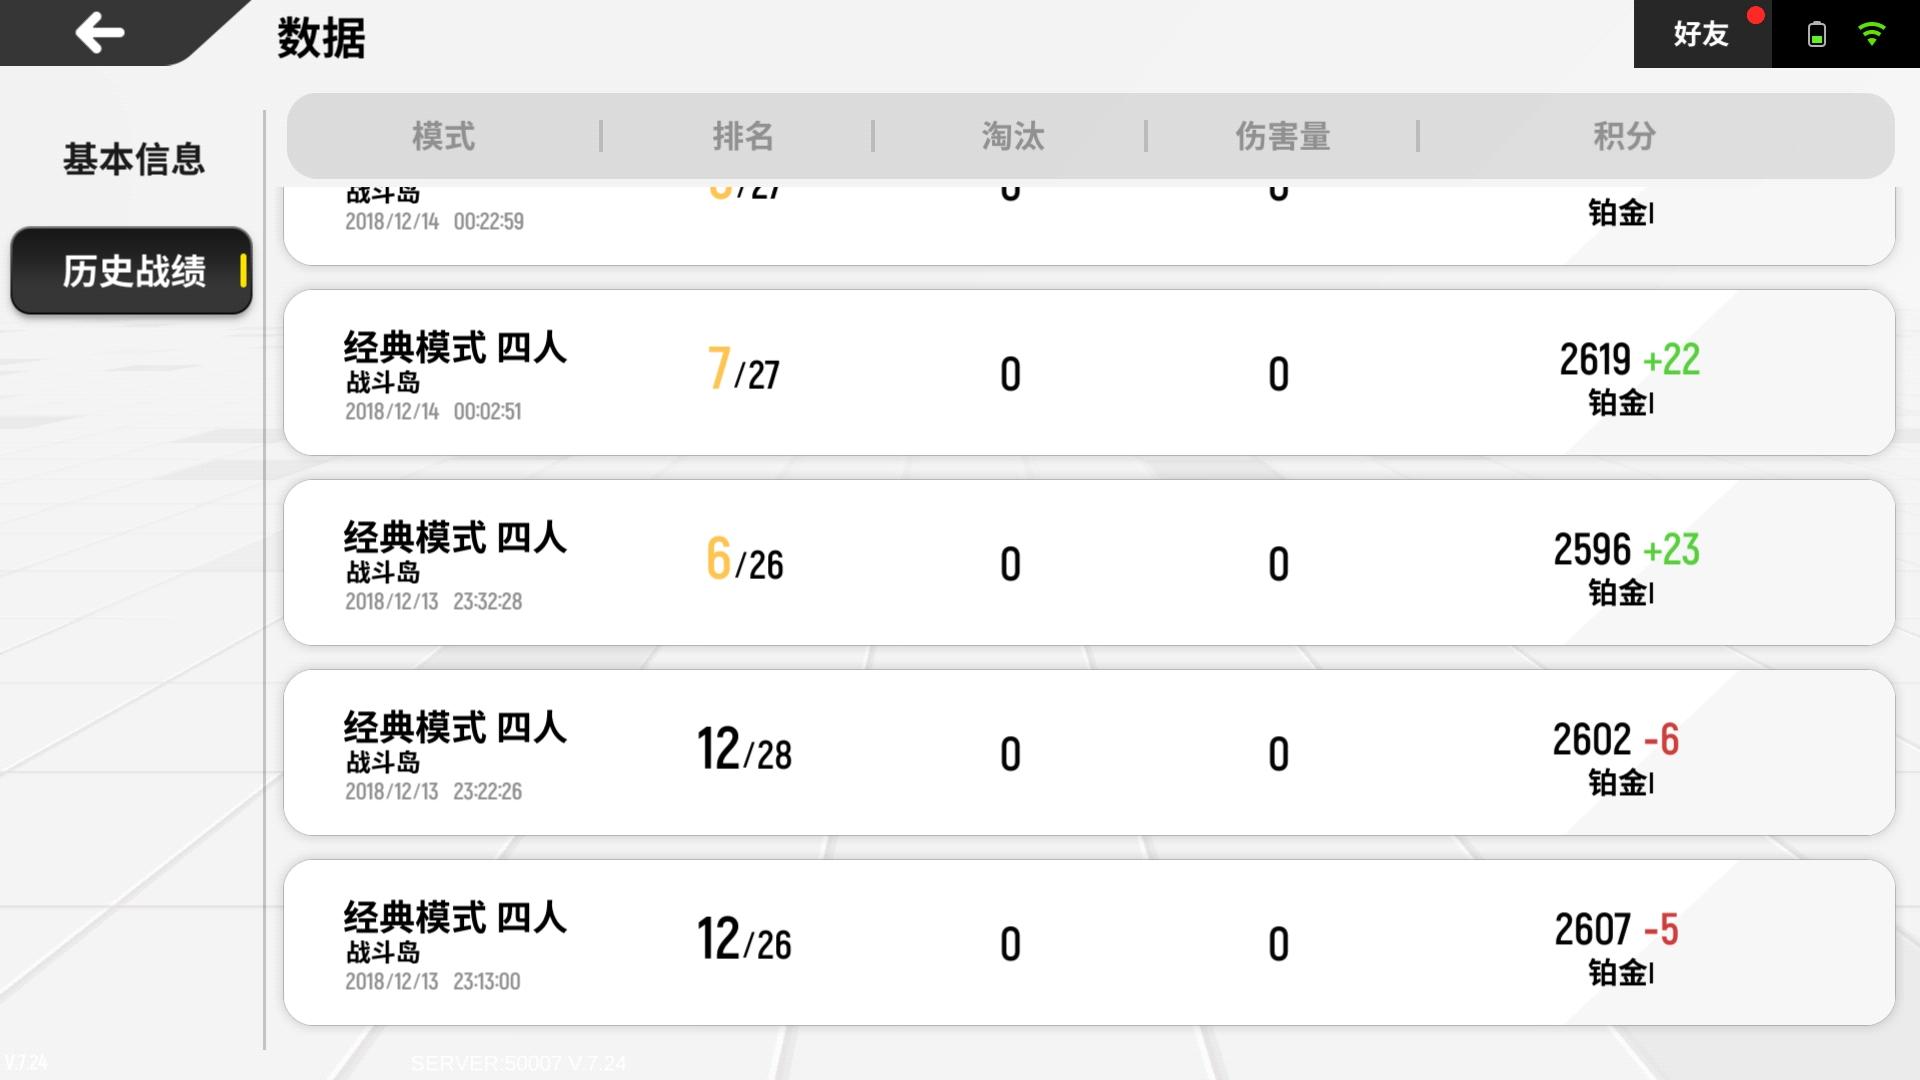Tap the back arrow icon
1920x1080 pixels.
coord(100,33)
